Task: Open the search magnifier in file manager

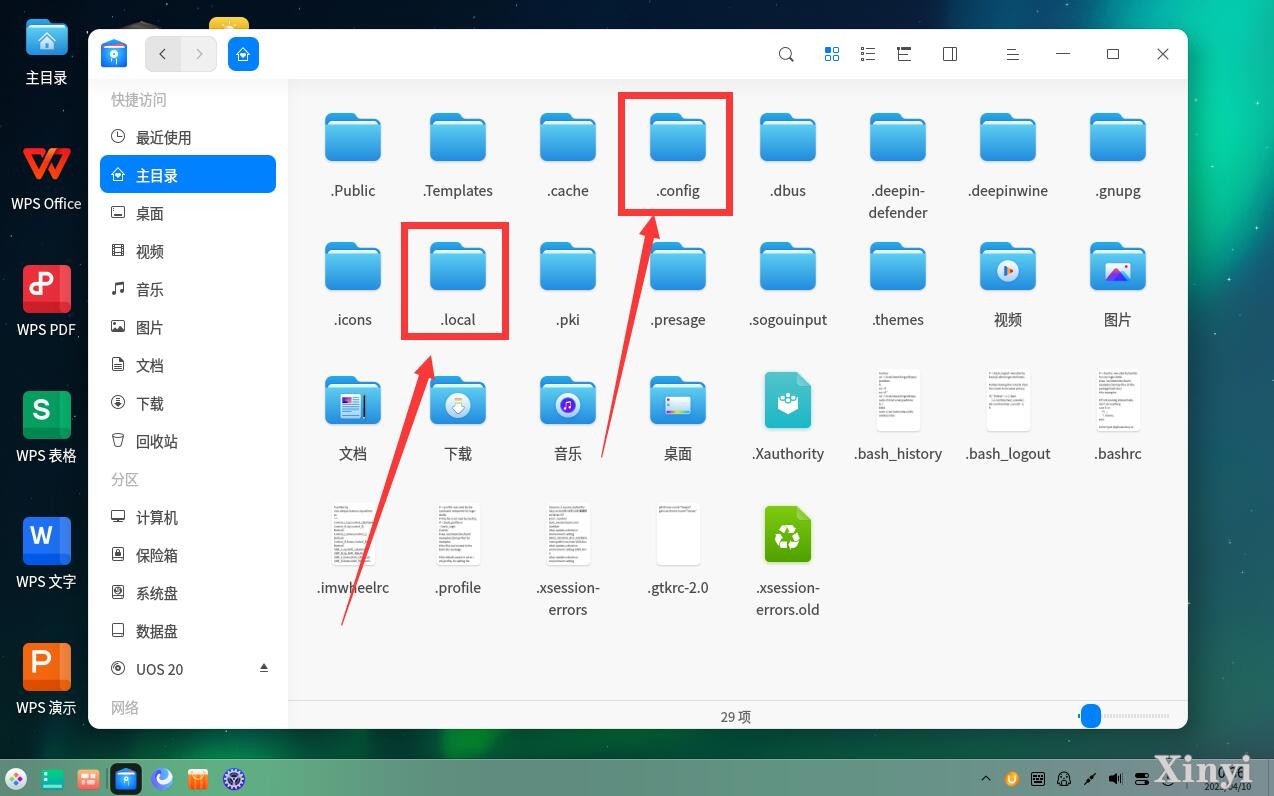Action: click(x=786, y=54)
